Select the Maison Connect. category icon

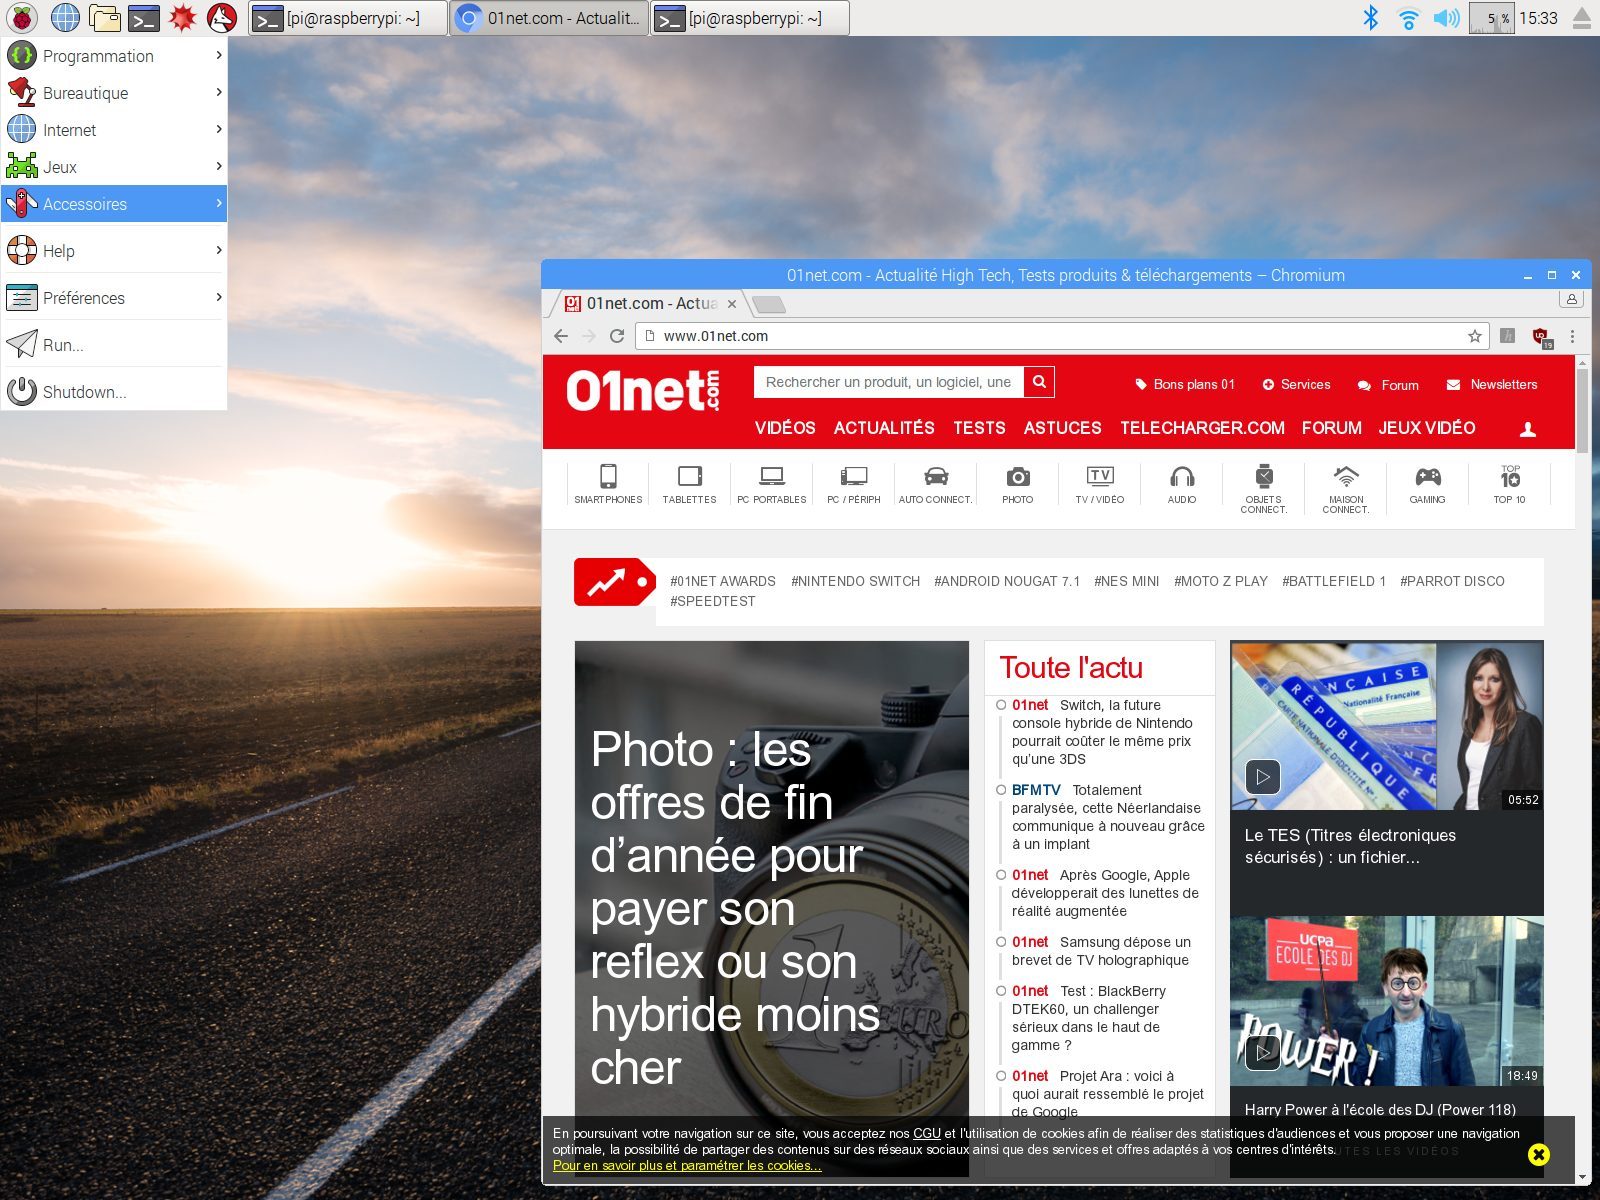click(1346, 489)
